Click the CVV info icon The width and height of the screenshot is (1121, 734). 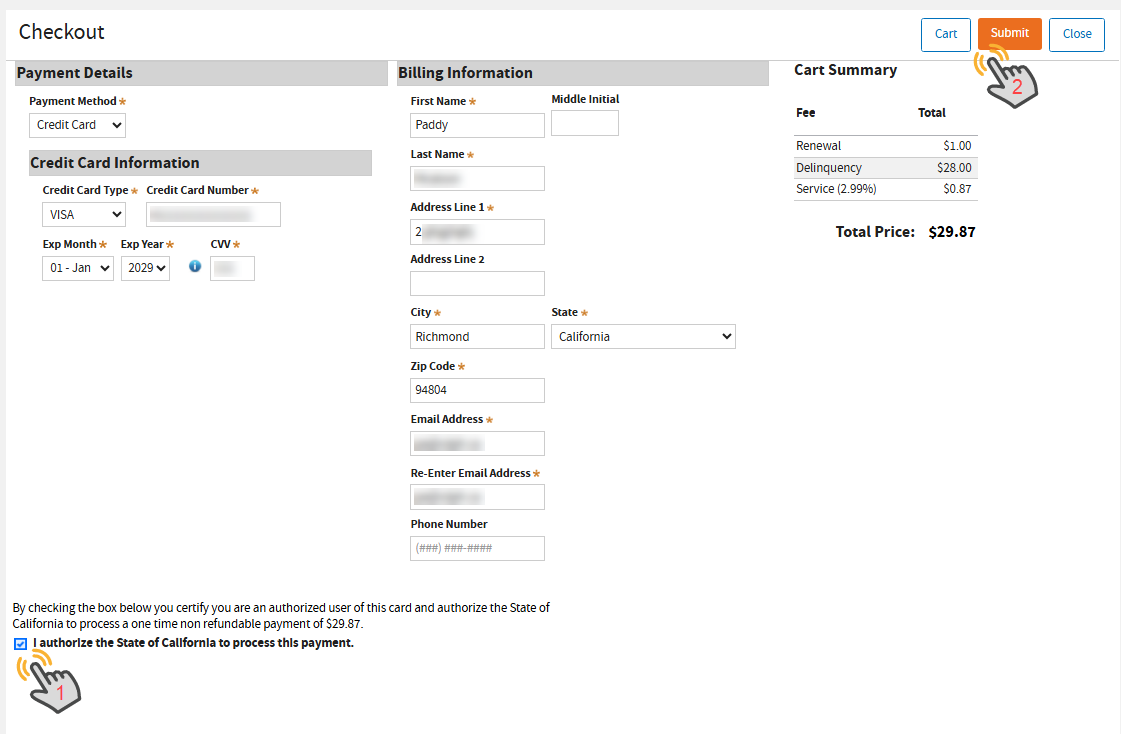tap(195, 266)
